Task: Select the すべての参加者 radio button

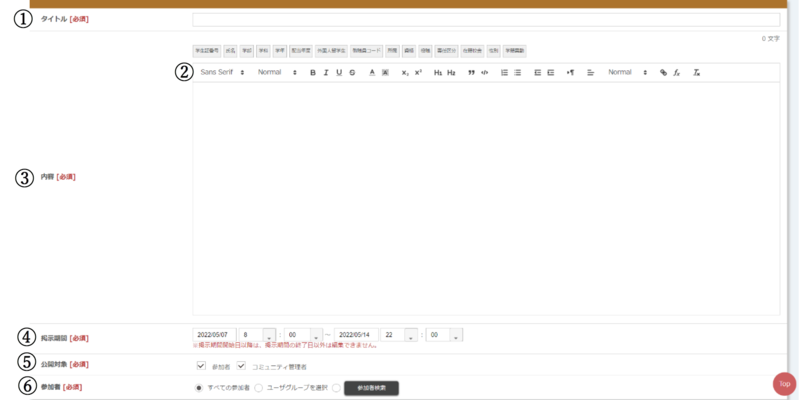Action: [x=198, y=387]
